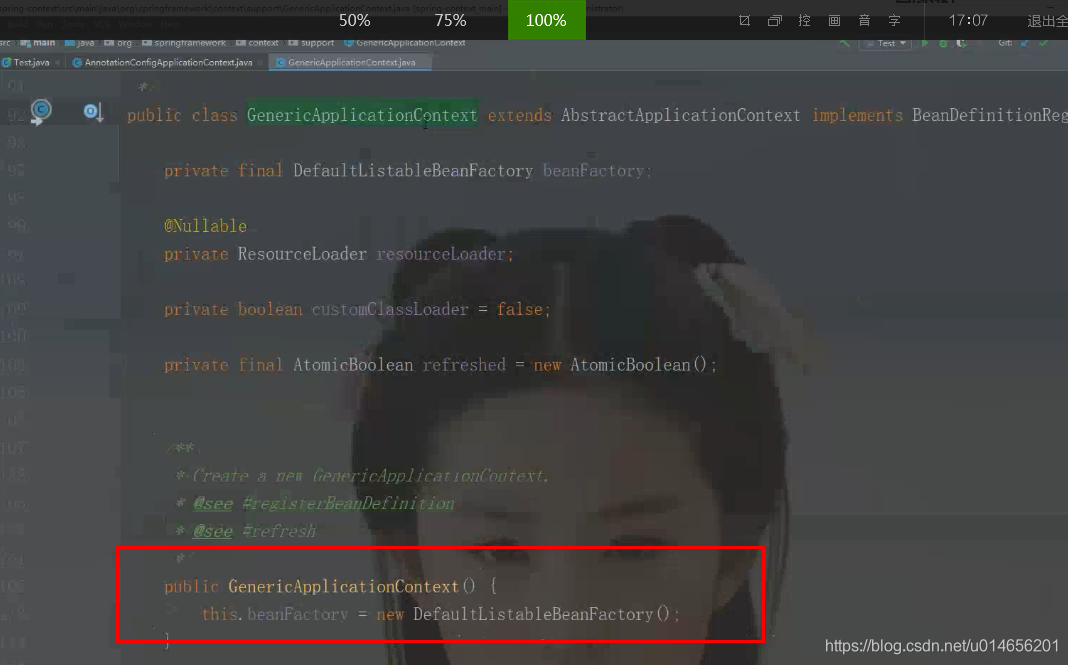Click the support breadcrumb package
Screen dimensions: 1068x665
[311, 43]
